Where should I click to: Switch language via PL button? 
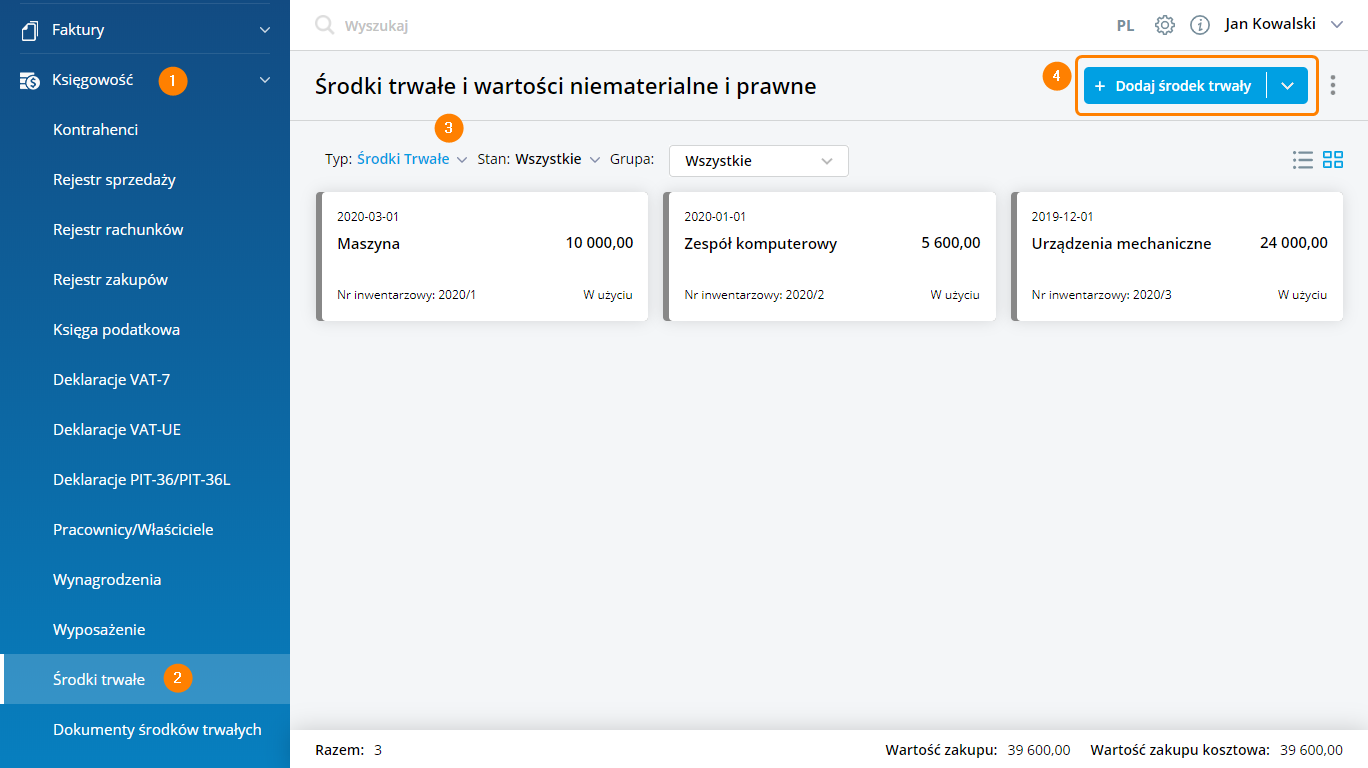point(1125,25)
